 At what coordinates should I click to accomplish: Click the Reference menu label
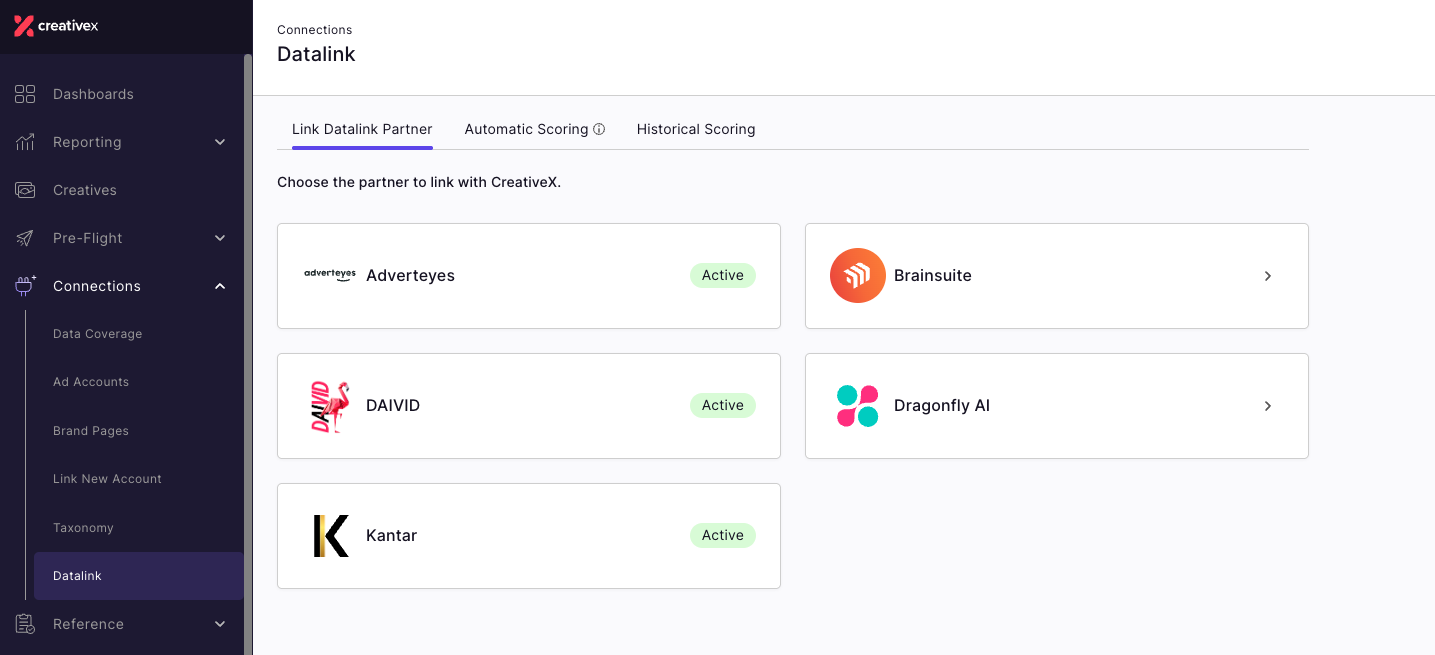[88, 624]
